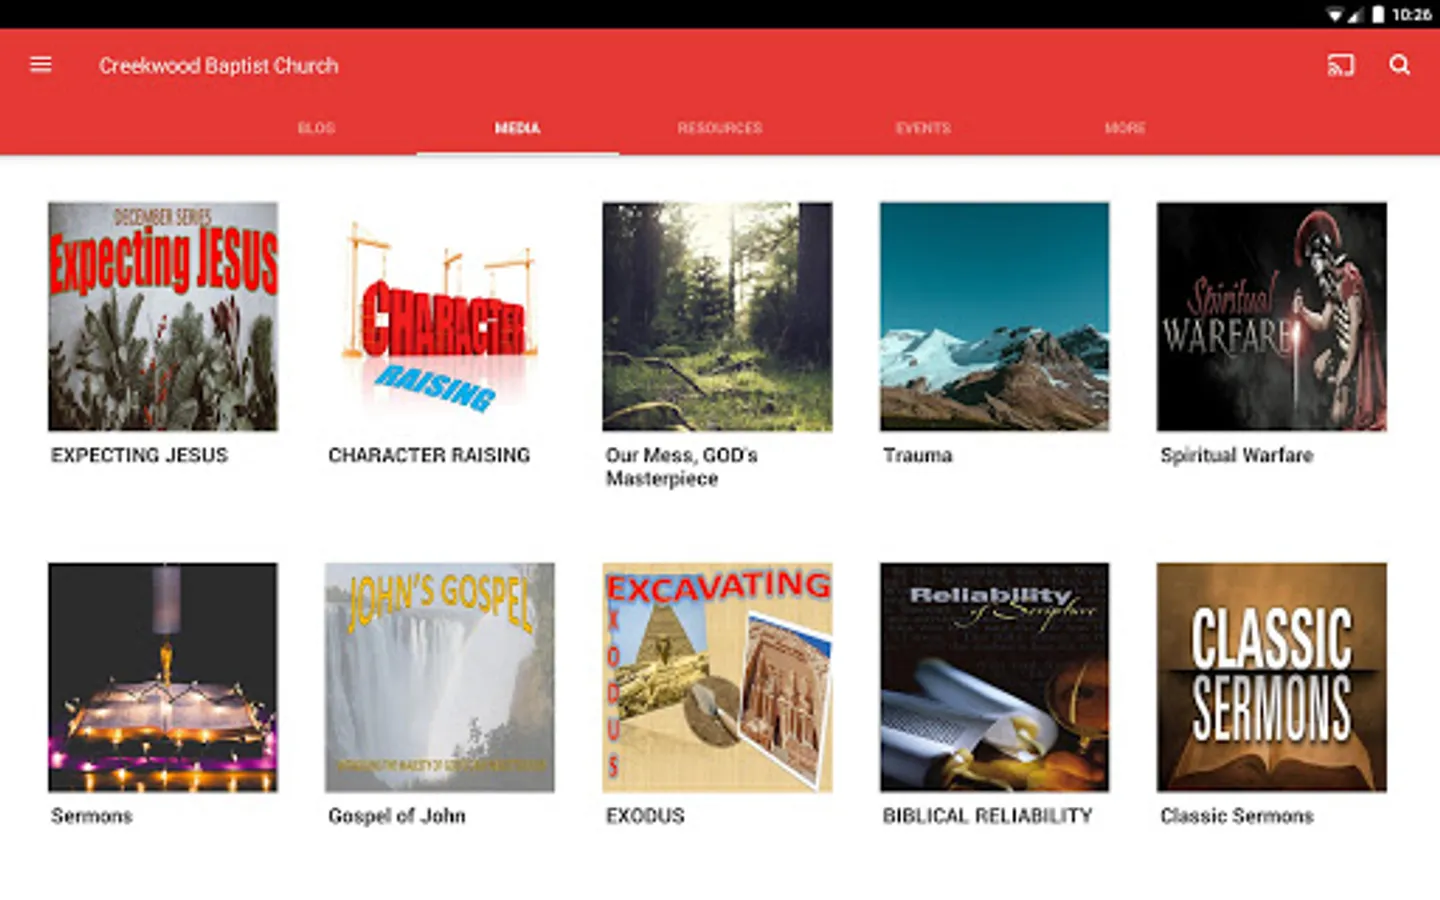The height and width of the screenshot is (900, 1440).
Task: Check the Wi-Fi signal icon in status bar
Action: tap(1335, 14)
